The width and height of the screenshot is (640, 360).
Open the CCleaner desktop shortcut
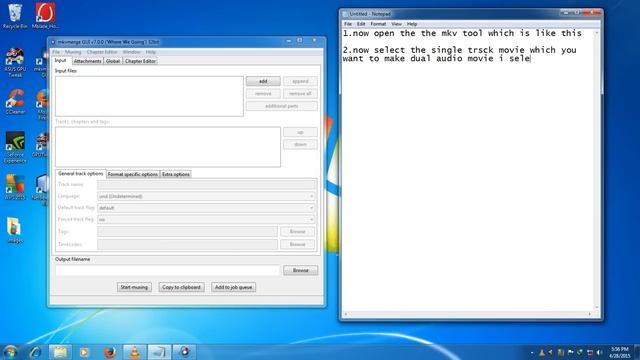(15, 102)
